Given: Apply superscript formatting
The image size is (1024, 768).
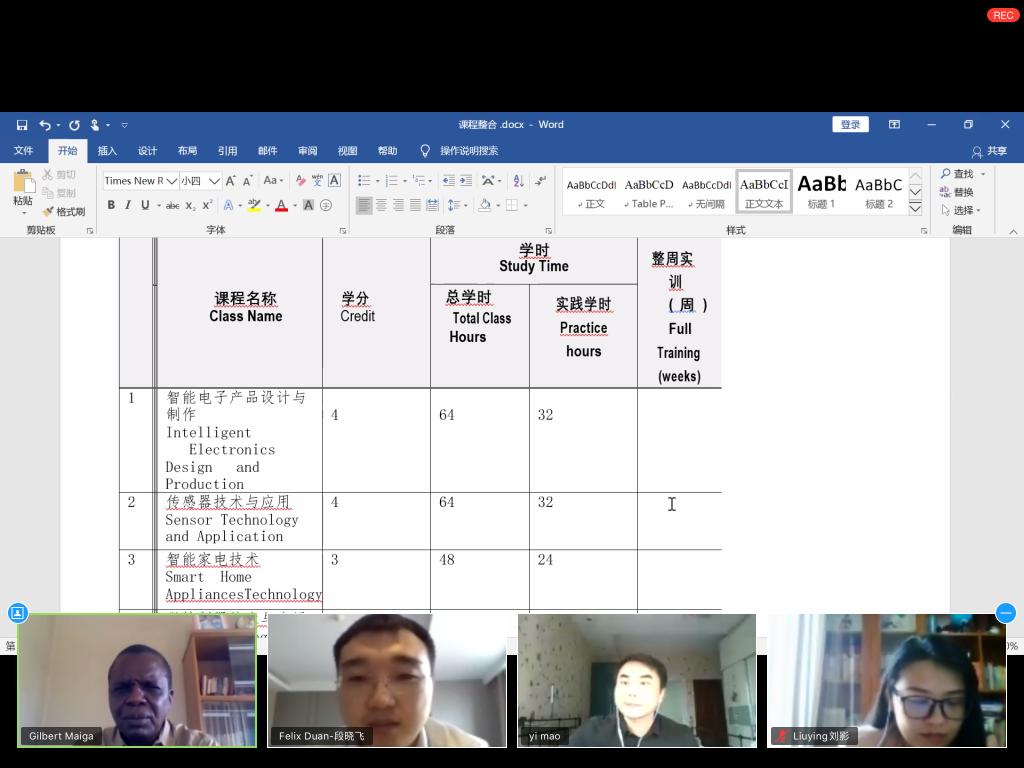Looking at the screenshot, I should click(x=207, y=206).
